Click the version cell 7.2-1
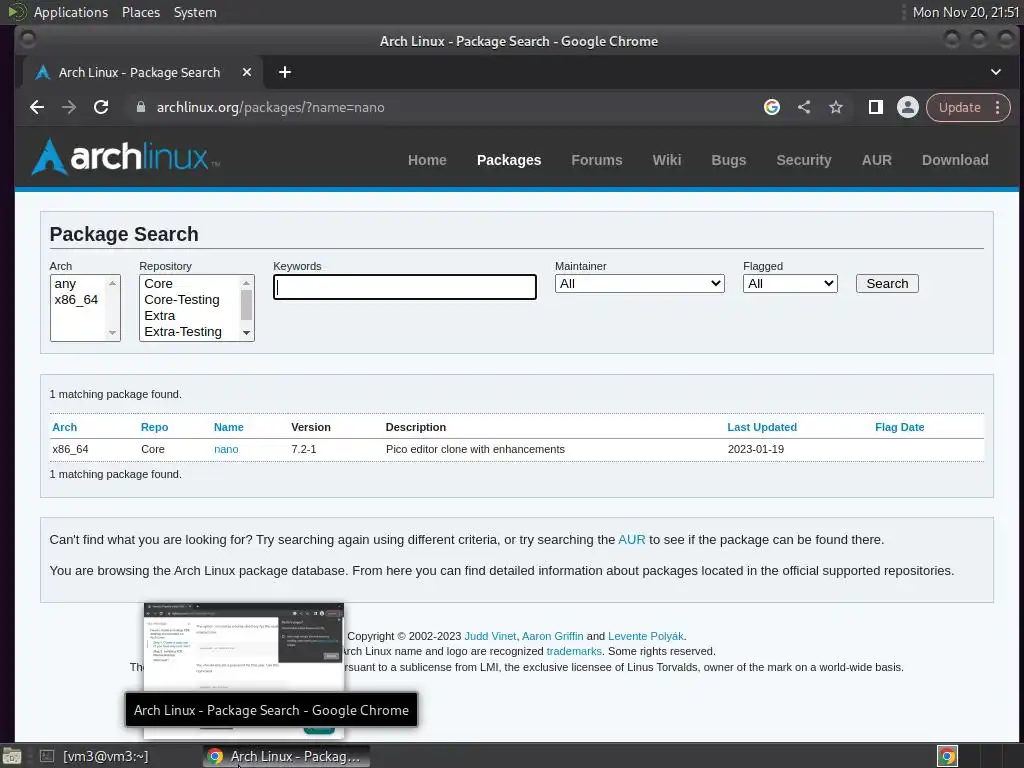Screen dimensions: 1024x768 304,449
